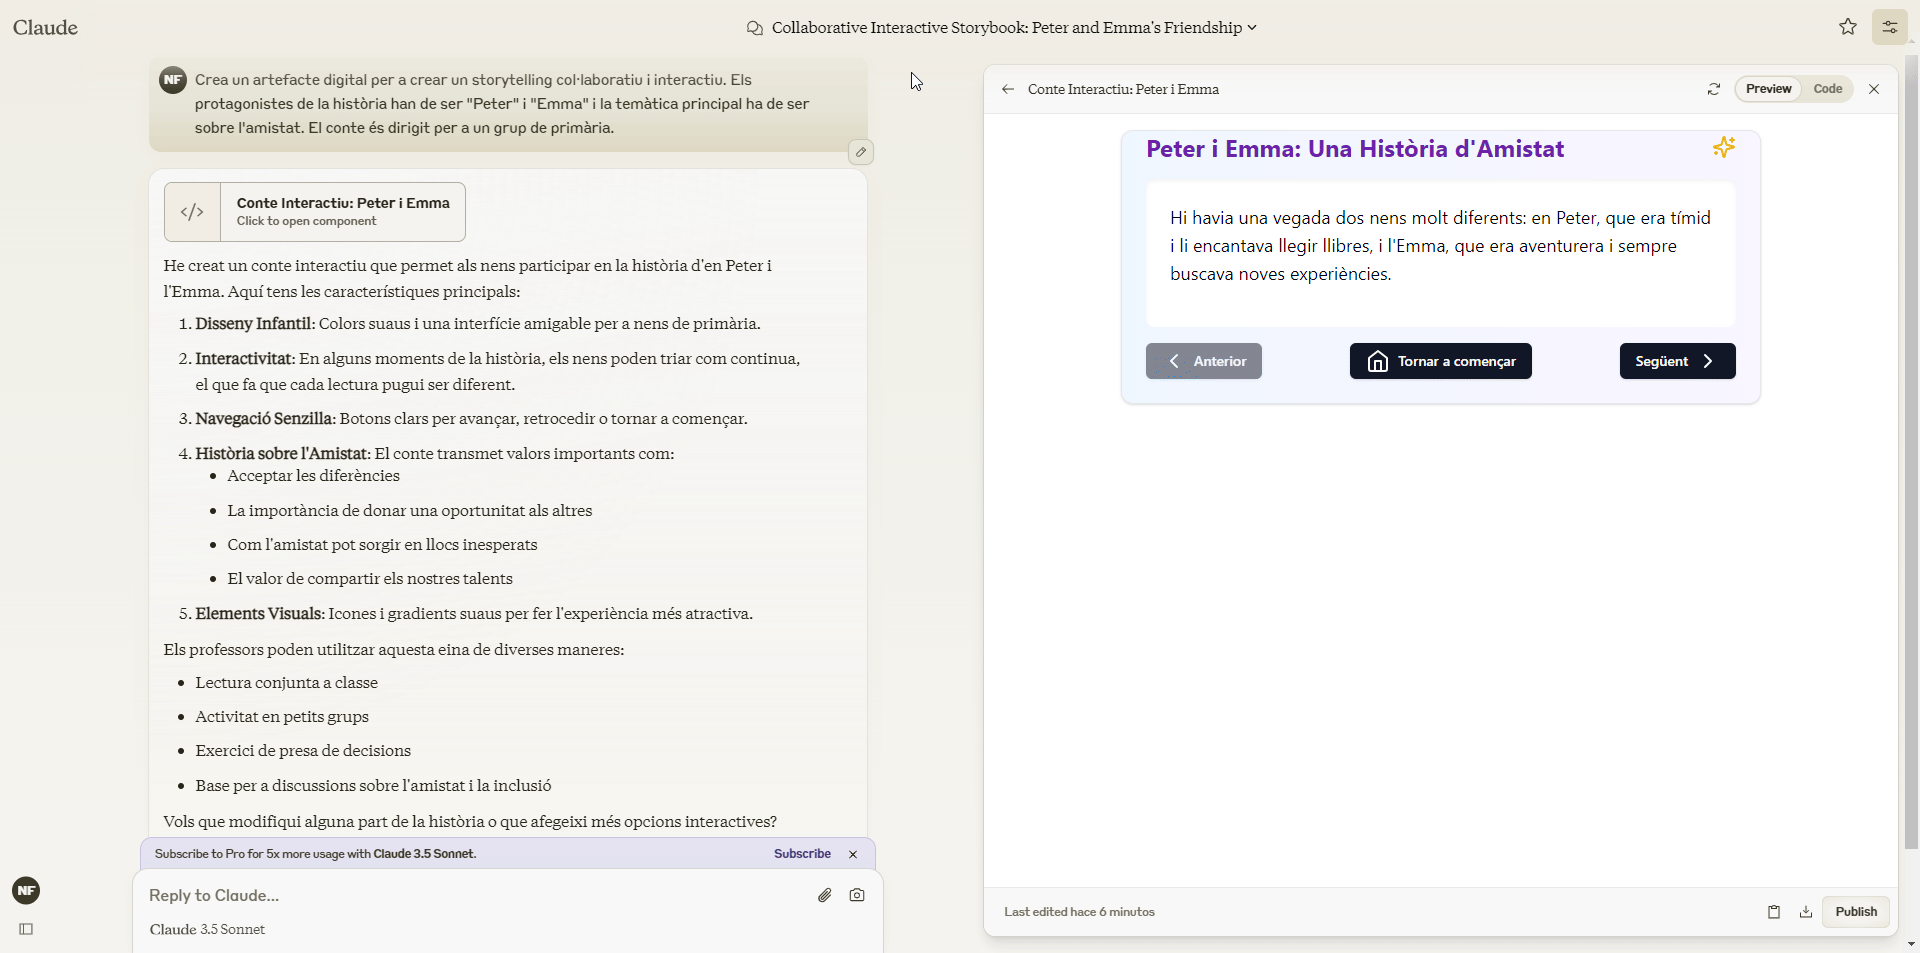Refresh the artifact preview
Screen dimensions: 1920x953
click(1714, 89)
